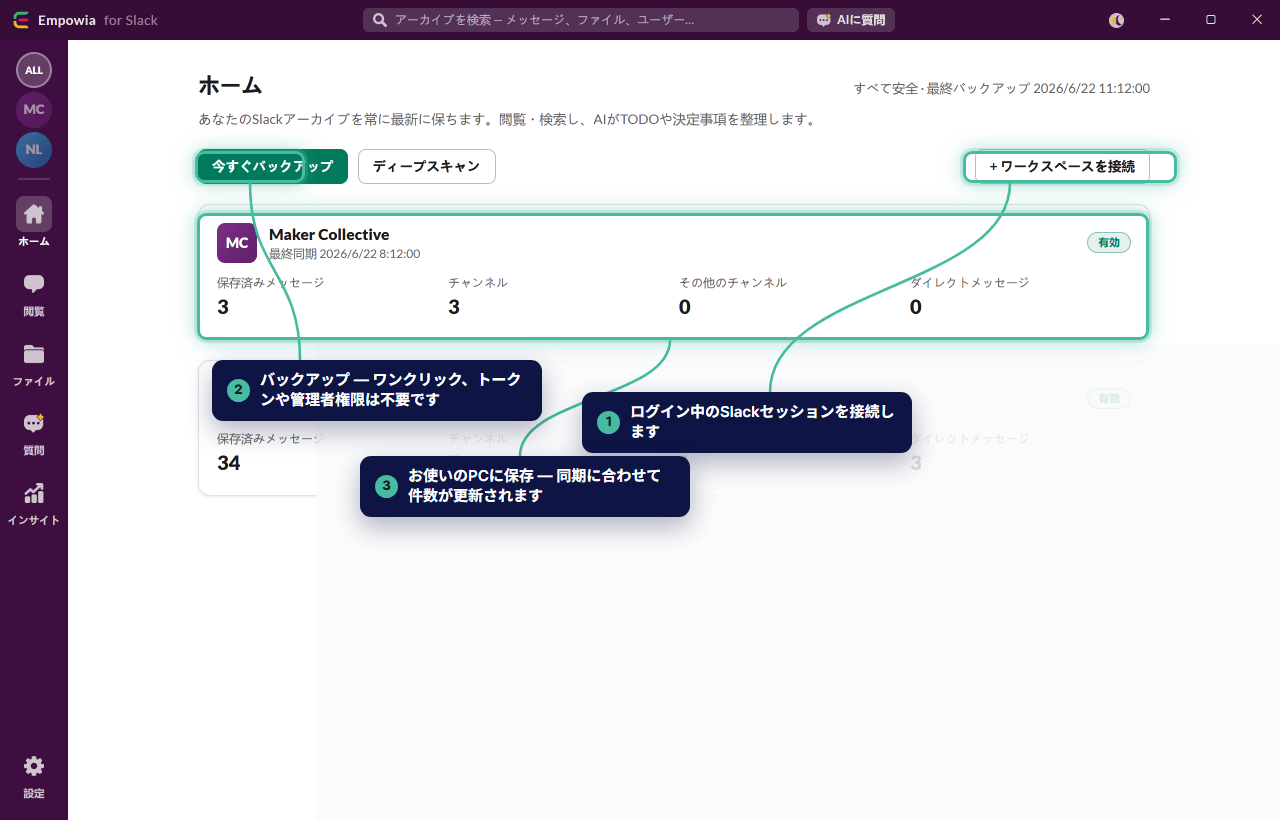1280x820 pixels.
Task: Open the ホーム sidebar section
Action: [x=34, y=222]
